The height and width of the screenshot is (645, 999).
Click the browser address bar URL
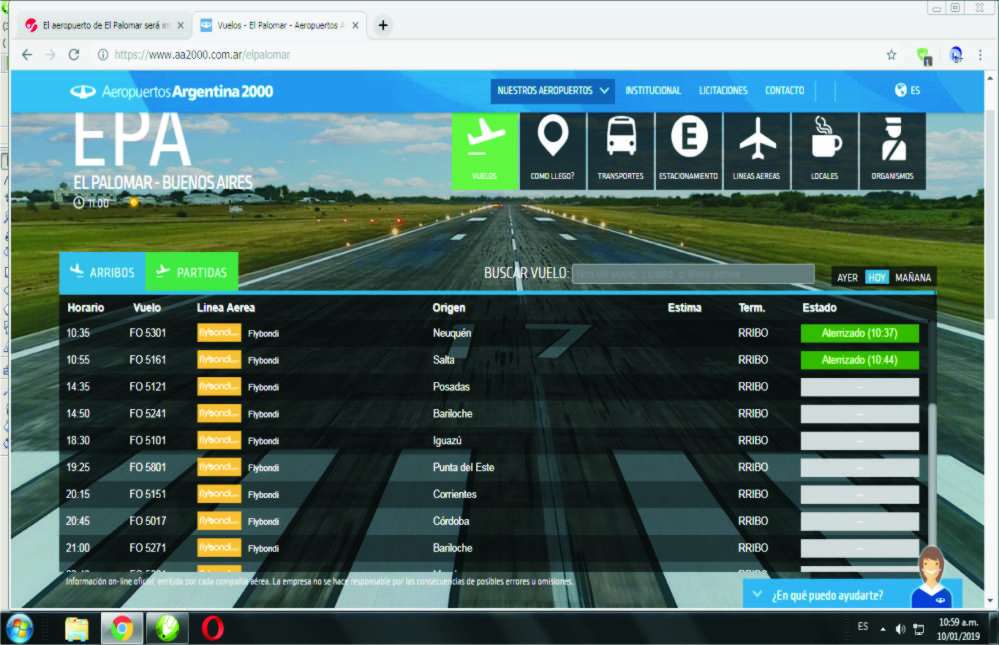[x=202, y=55]
